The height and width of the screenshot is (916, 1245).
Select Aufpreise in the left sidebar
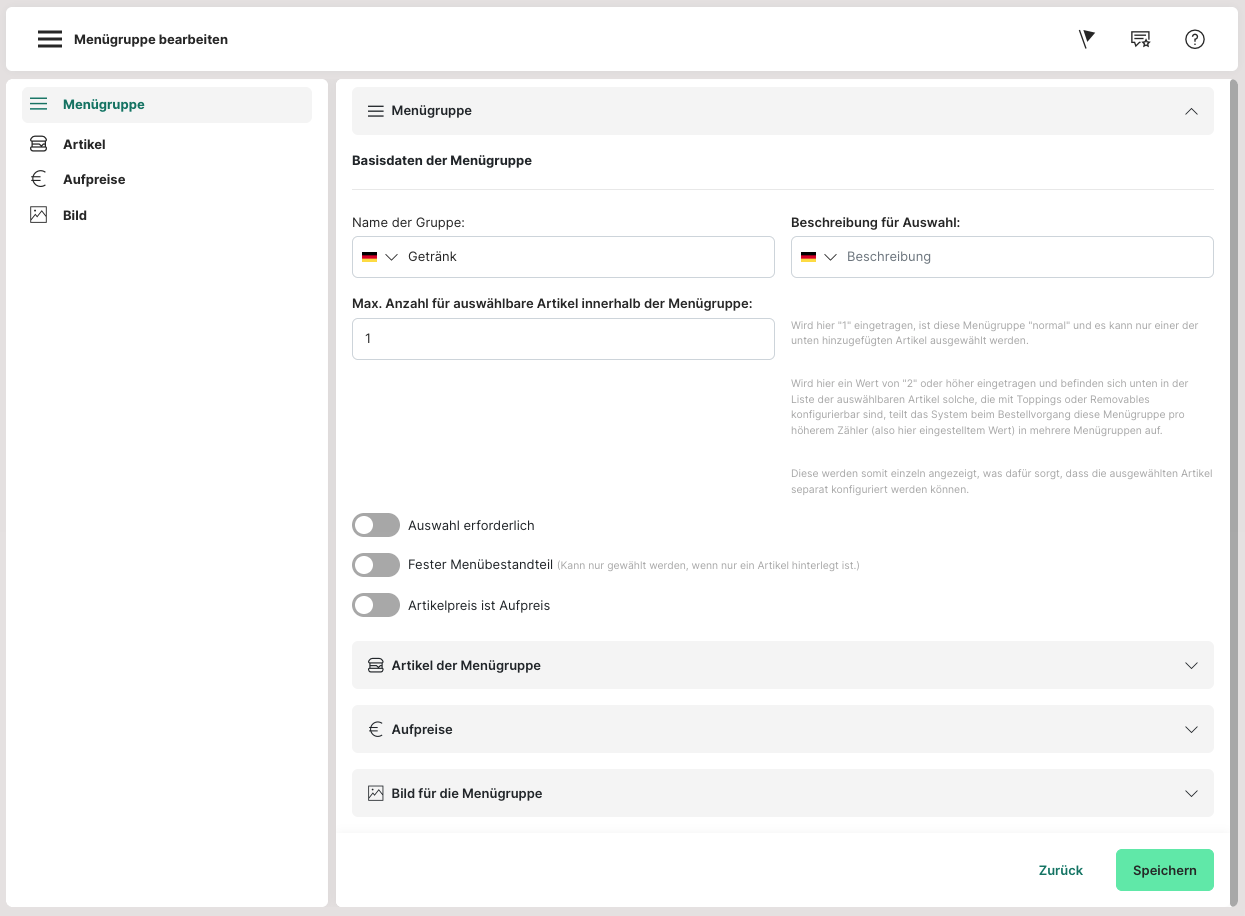[94, 179]
